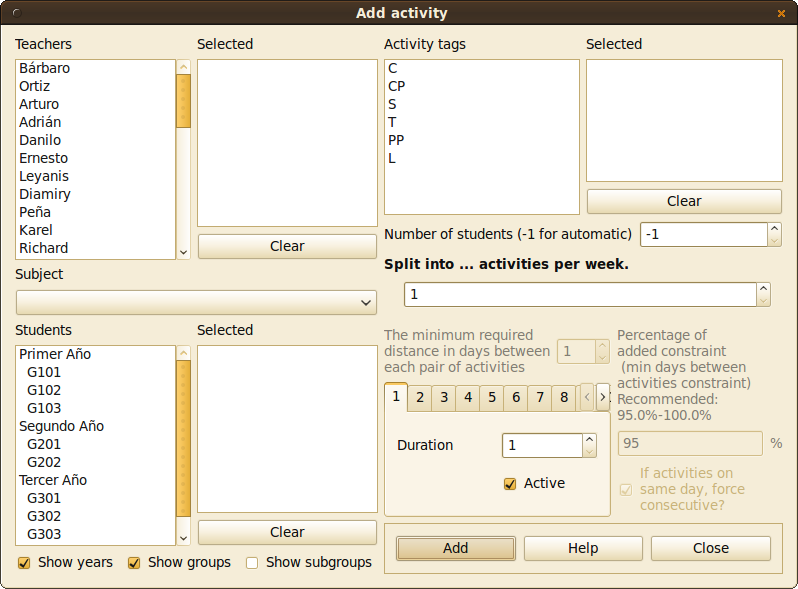Click the Add button
Image resolution: width=798 pixels, height=589 pixels.
pyautogui.click(x=455, y=548)
